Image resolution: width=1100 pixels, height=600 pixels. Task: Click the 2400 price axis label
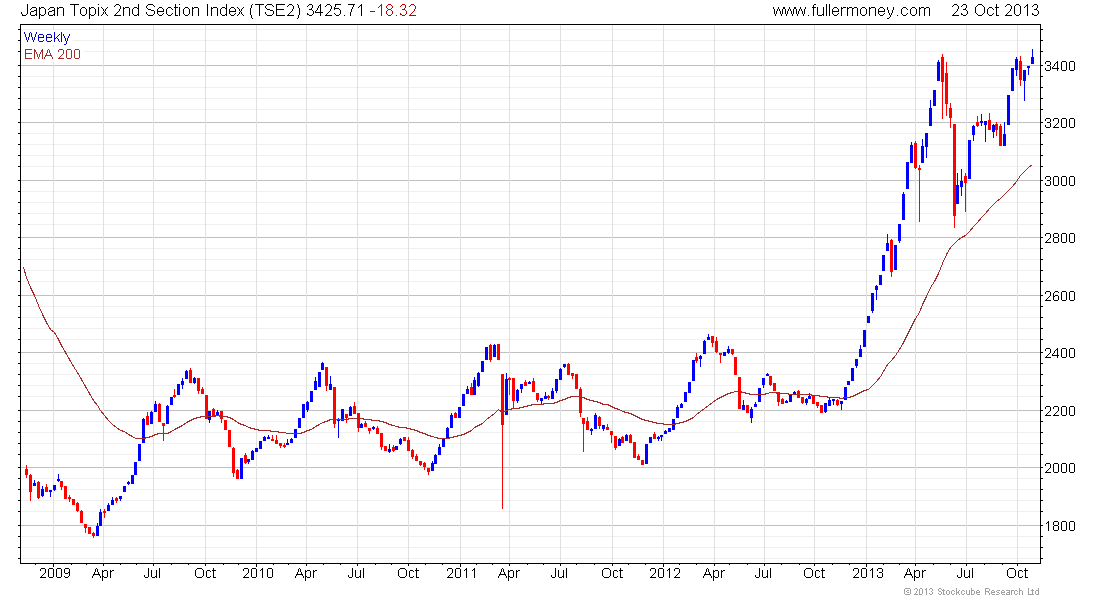point(1059,353)
